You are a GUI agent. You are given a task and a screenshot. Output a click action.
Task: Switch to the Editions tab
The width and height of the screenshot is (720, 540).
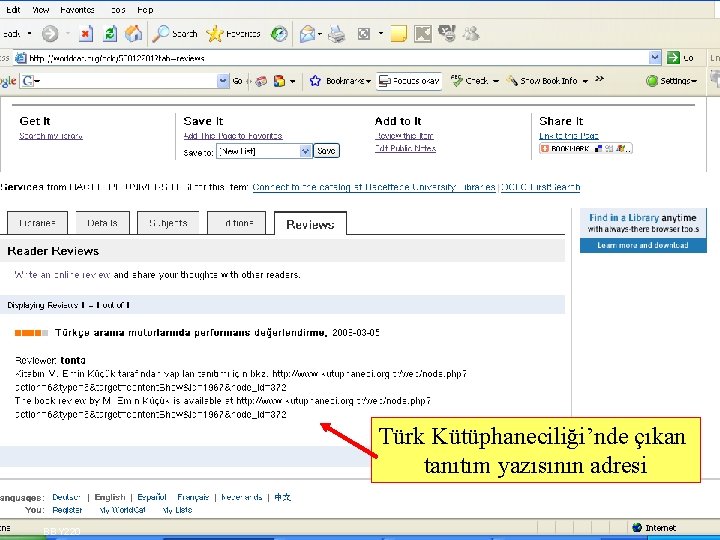(x=236, y=223)
